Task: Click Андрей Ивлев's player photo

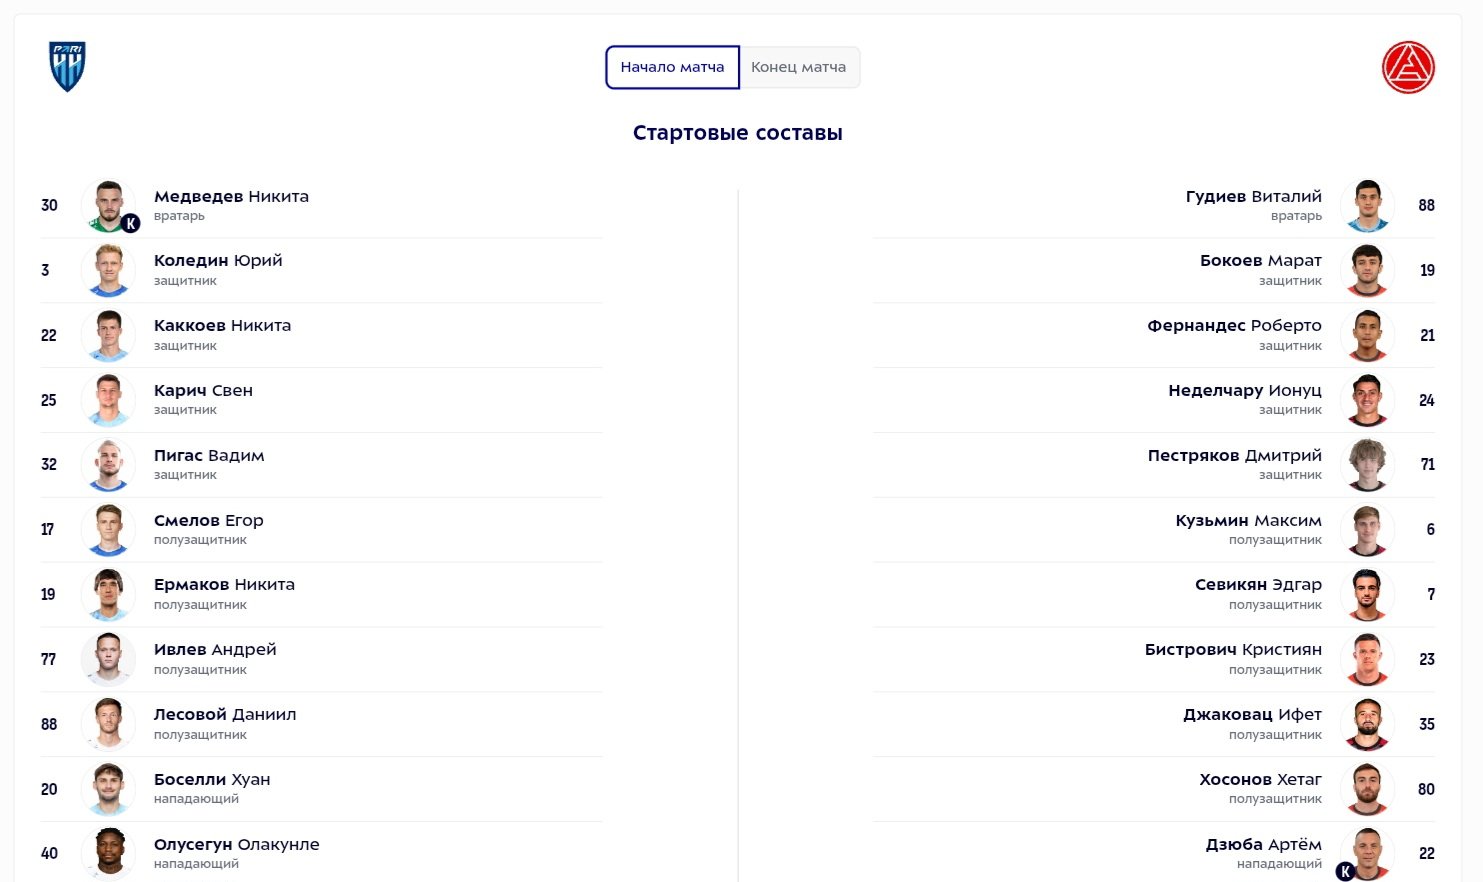Action: pos(108,659)
